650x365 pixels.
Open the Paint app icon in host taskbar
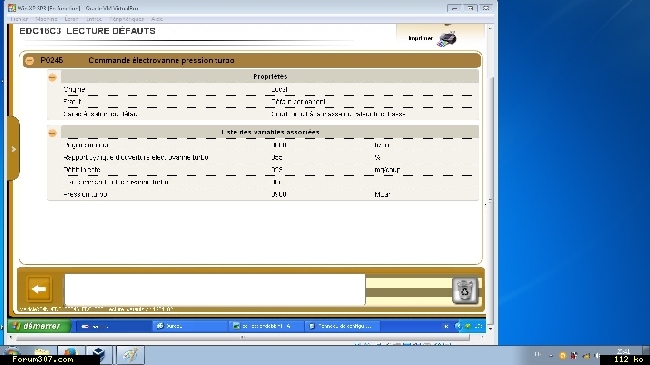[x=130, y=355]
